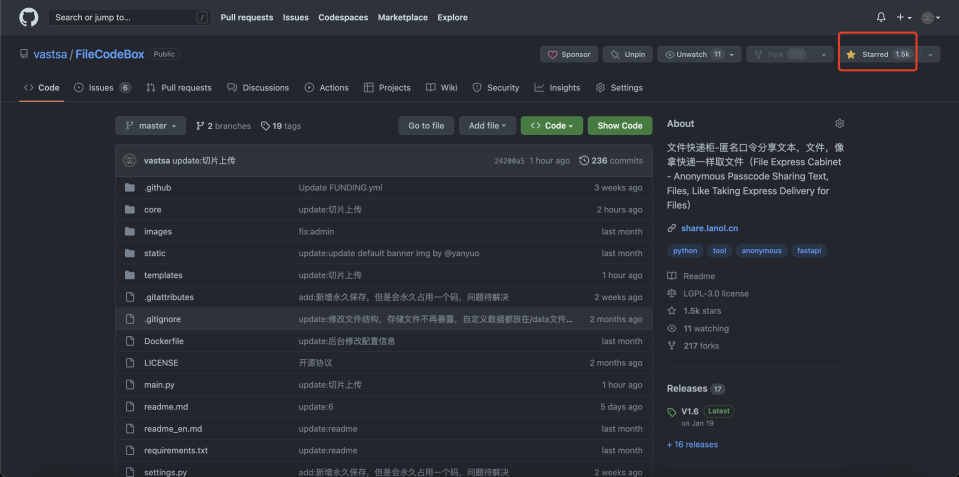Click the python topic tag
This screenshot has height=477, width=959.
pos(685,251)
